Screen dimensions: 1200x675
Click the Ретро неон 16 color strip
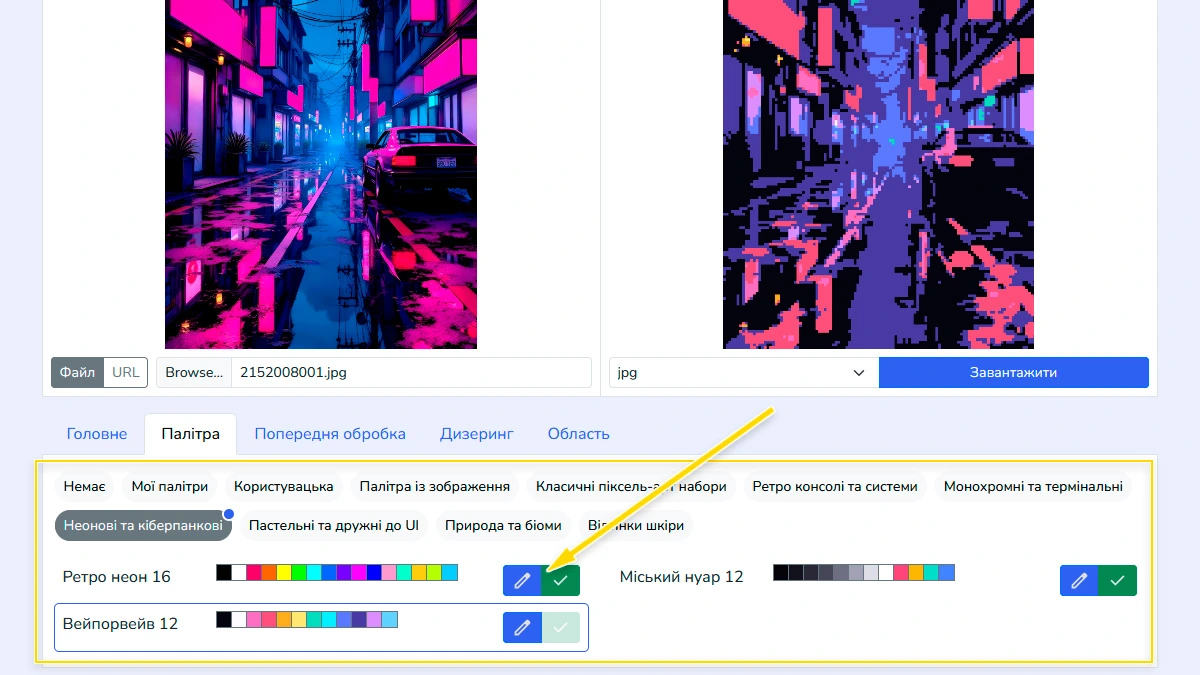click(337, 573)
